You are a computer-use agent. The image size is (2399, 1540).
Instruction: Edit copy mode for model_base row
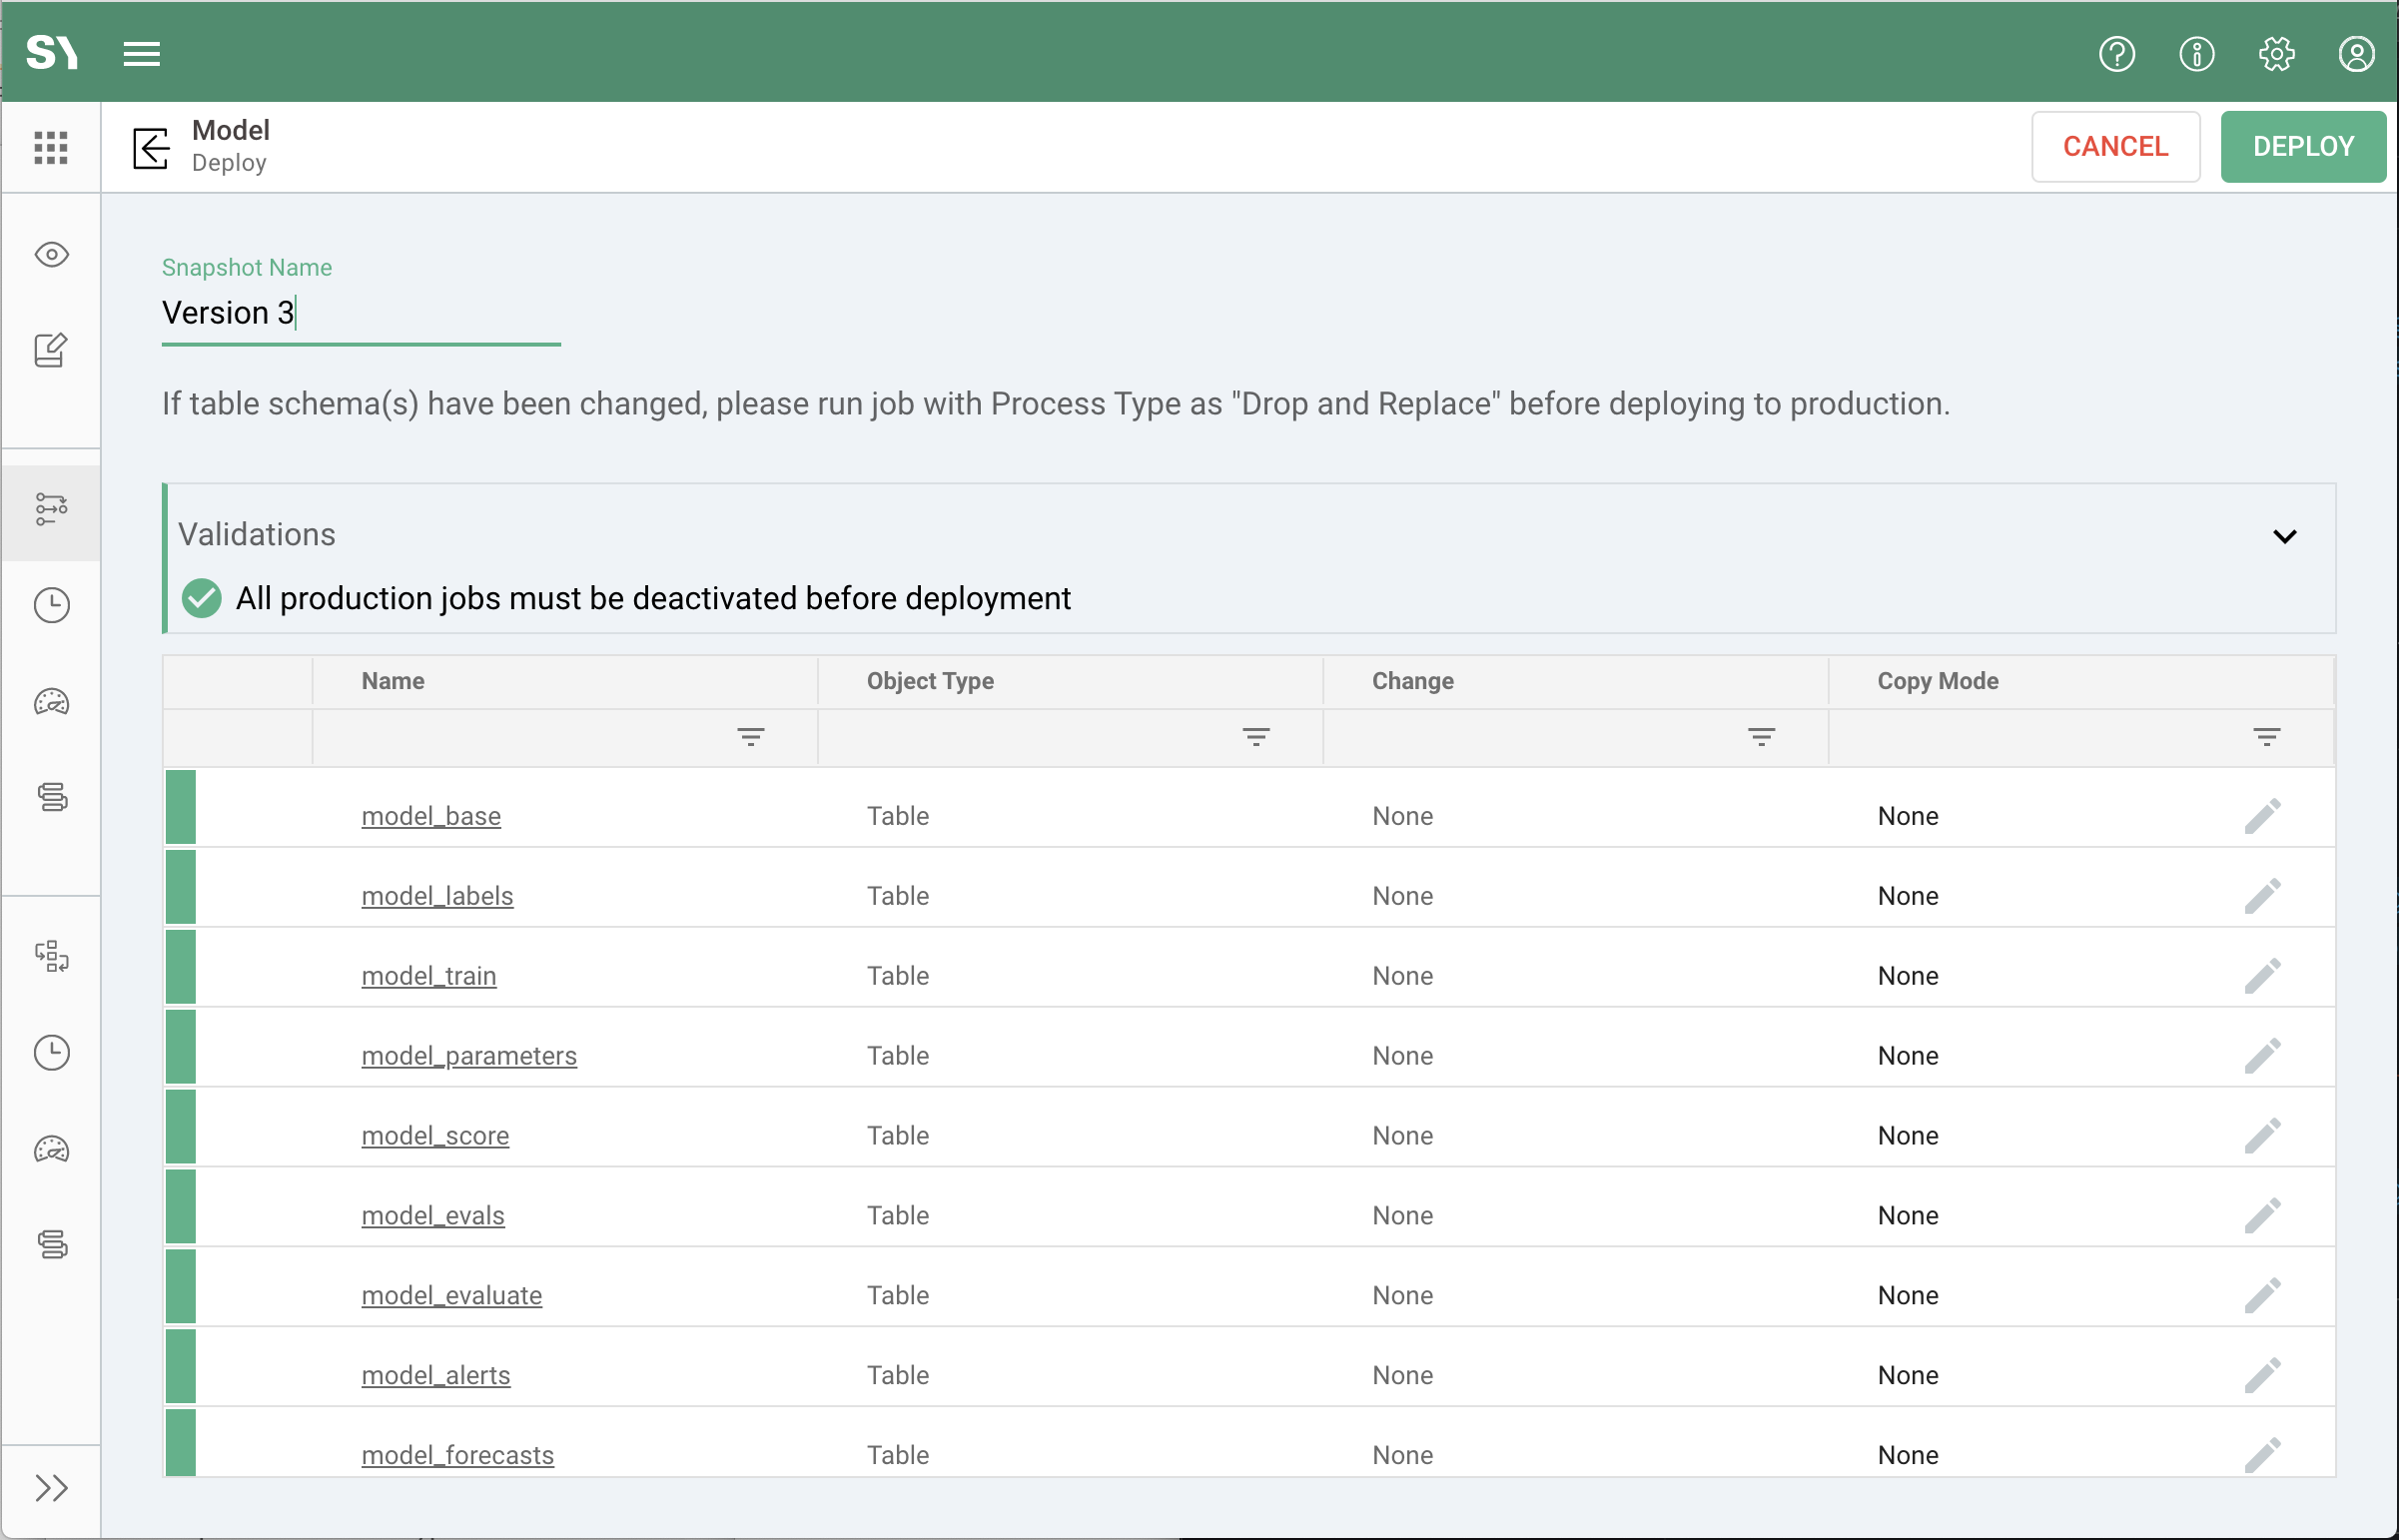(2262, 816)
